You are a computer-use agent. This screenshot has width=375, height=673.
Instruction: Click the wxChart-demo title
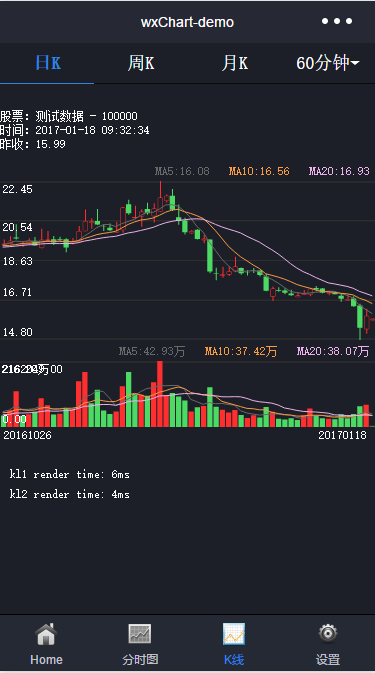click(x=188, y=22)
